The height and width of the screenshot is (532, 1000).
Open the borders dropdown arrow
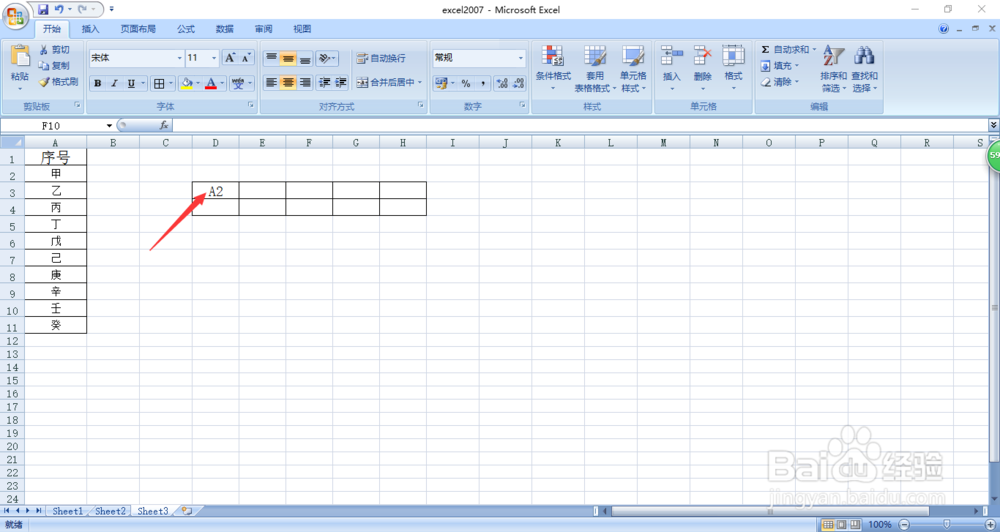tap(171, 83)
